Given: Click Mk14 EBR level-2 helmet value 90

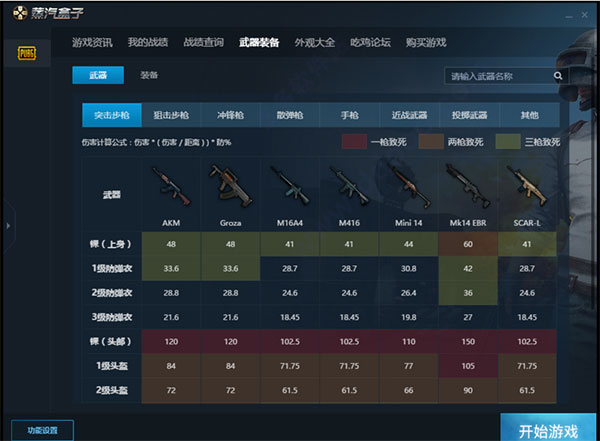Looking at the screenshot, I should (x=468, y=390).
